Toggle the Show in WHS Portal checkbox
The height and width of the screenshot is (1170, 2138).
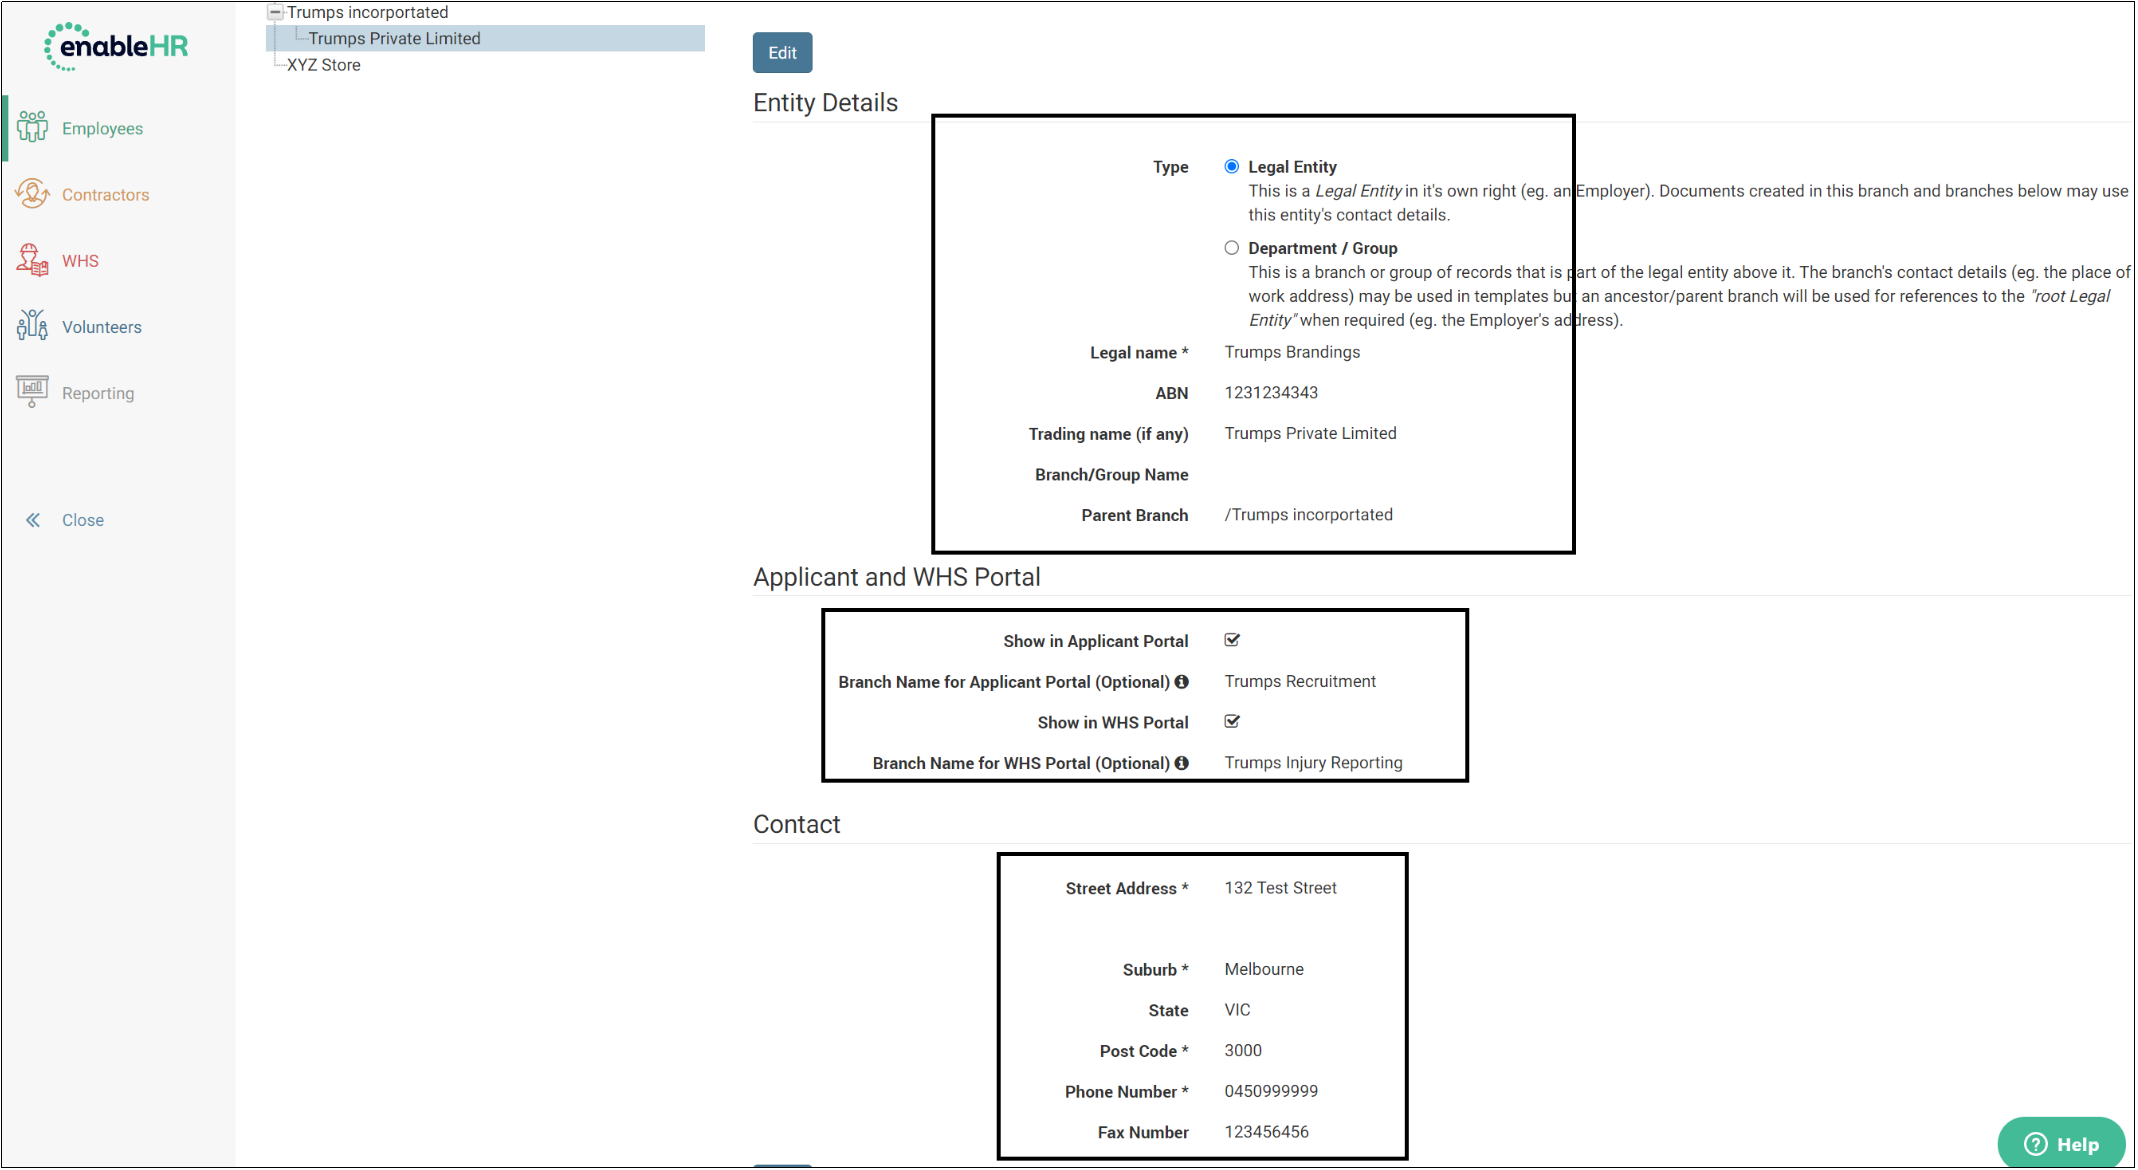click(1232, 721)
